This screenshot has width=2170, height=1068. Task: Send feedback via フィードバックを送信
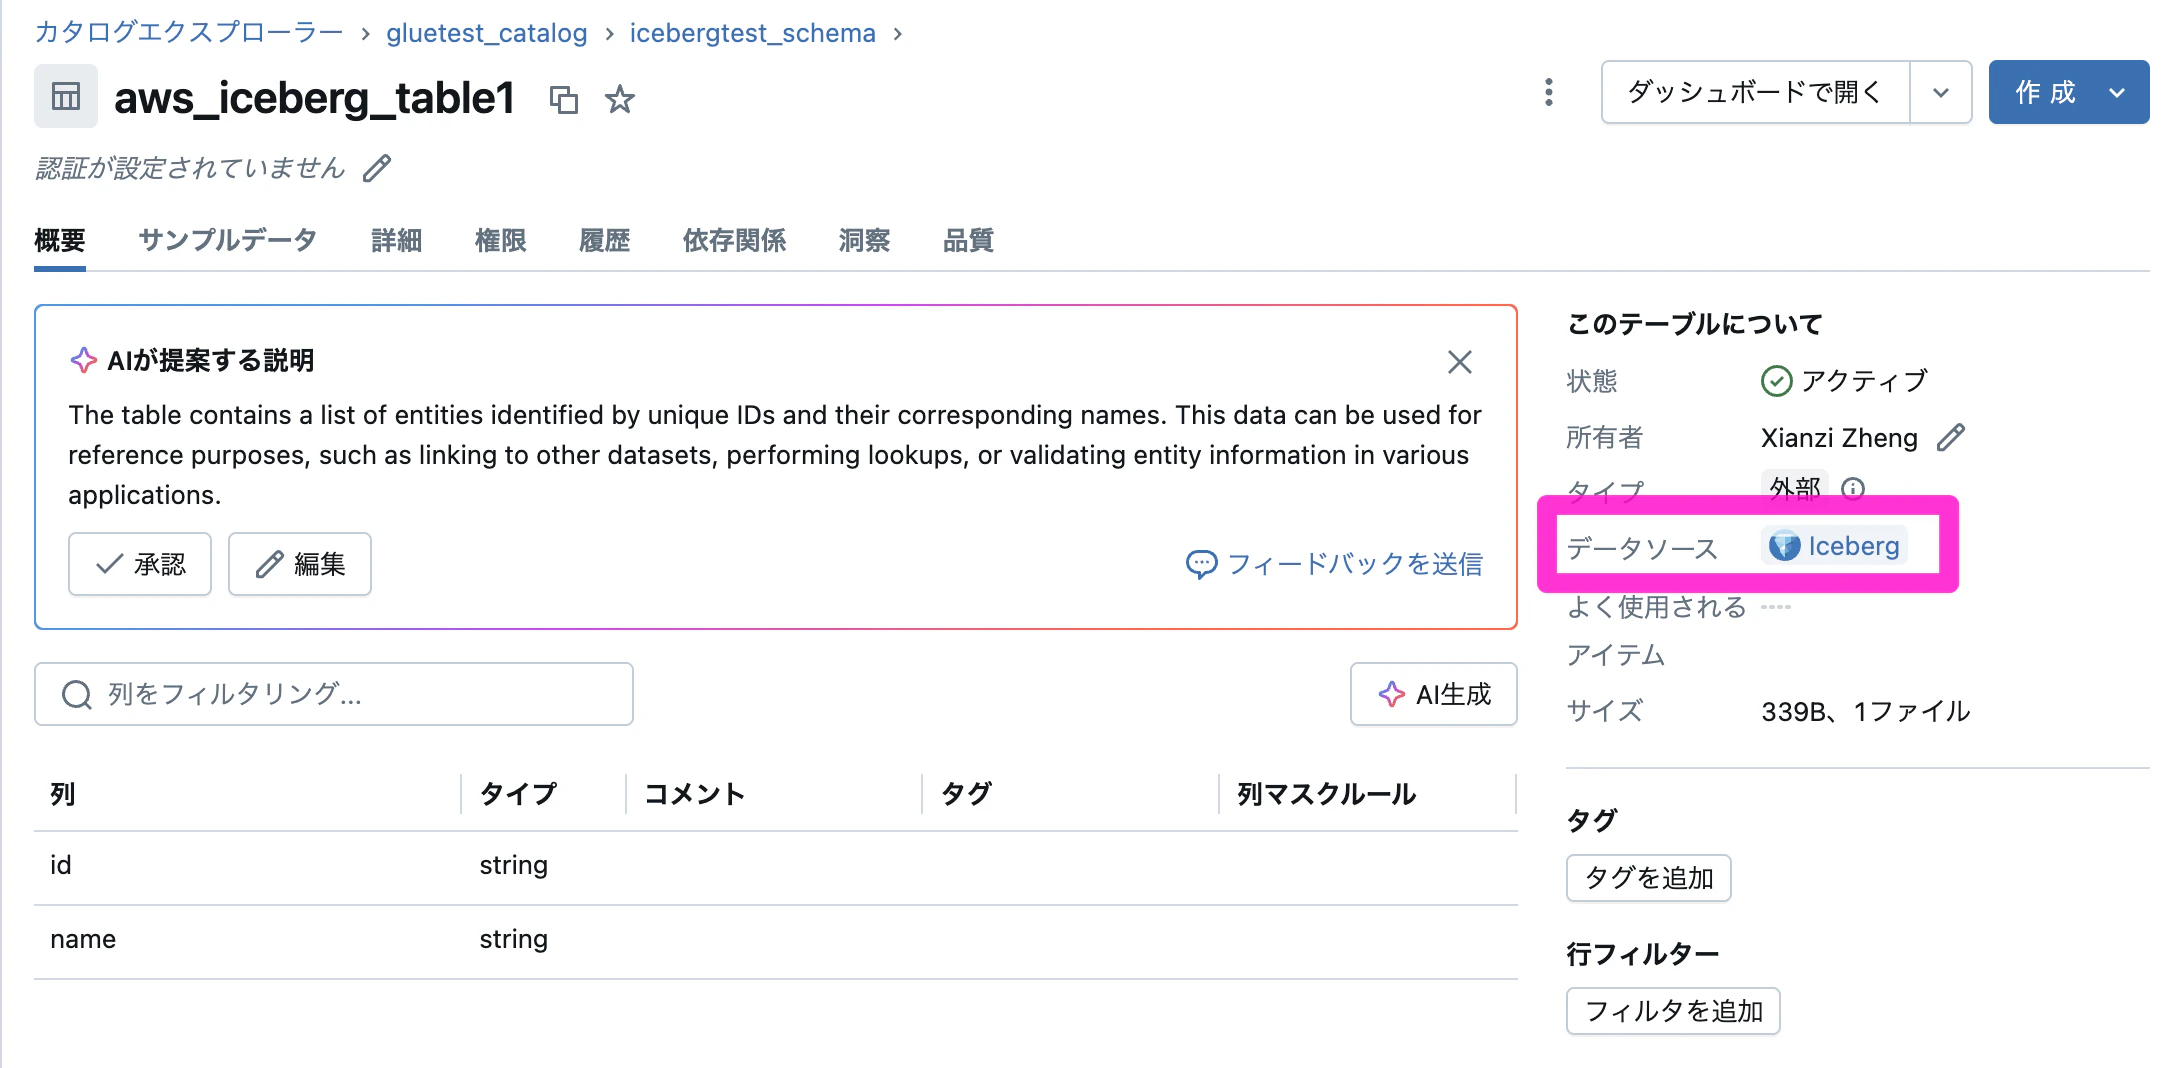click(1334, 564)
